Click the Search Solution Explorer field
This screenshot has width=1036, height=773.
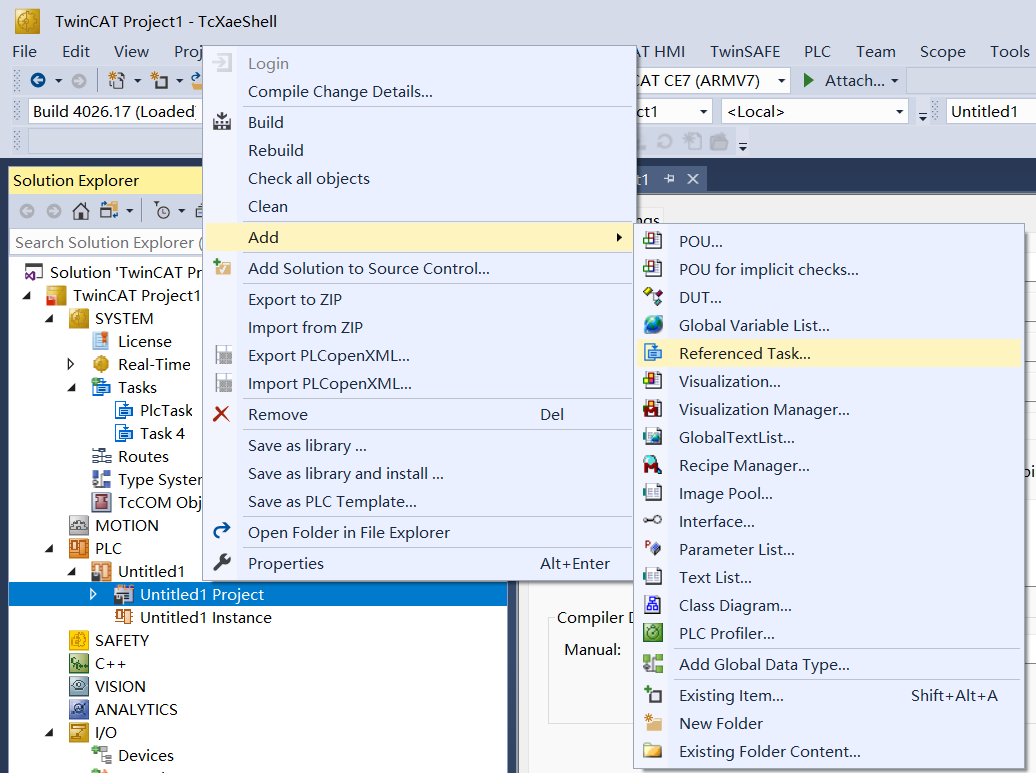pos(107,242)
